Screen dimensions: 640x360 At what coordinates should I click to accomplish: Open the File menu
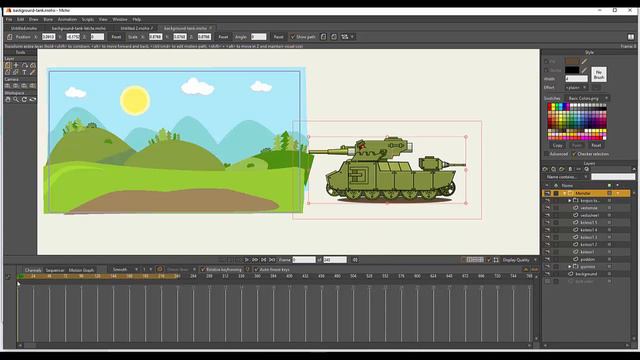pyautogui.click(x=9, y=19)
